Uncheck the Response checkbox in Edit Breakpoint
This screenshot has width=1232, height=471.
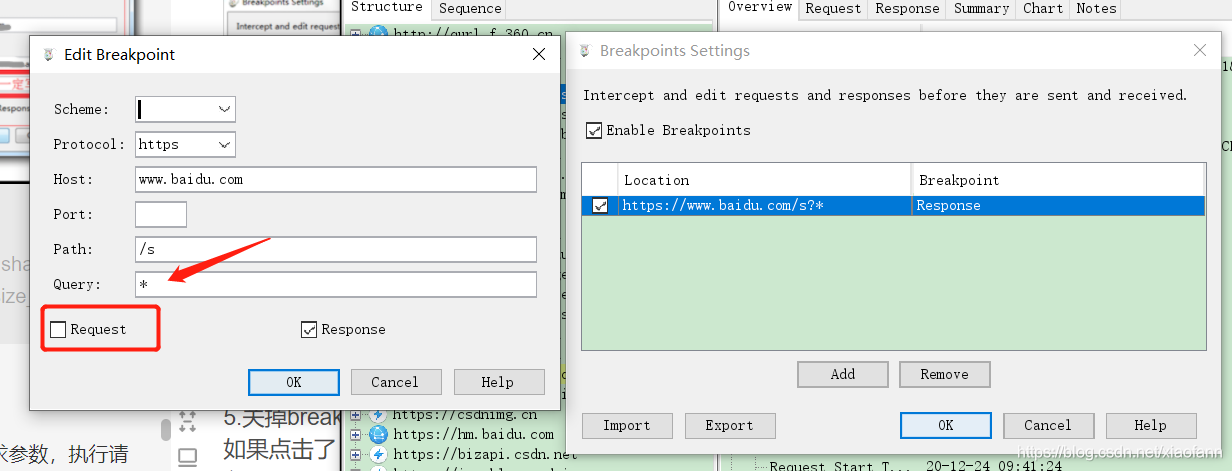(309, 330)
